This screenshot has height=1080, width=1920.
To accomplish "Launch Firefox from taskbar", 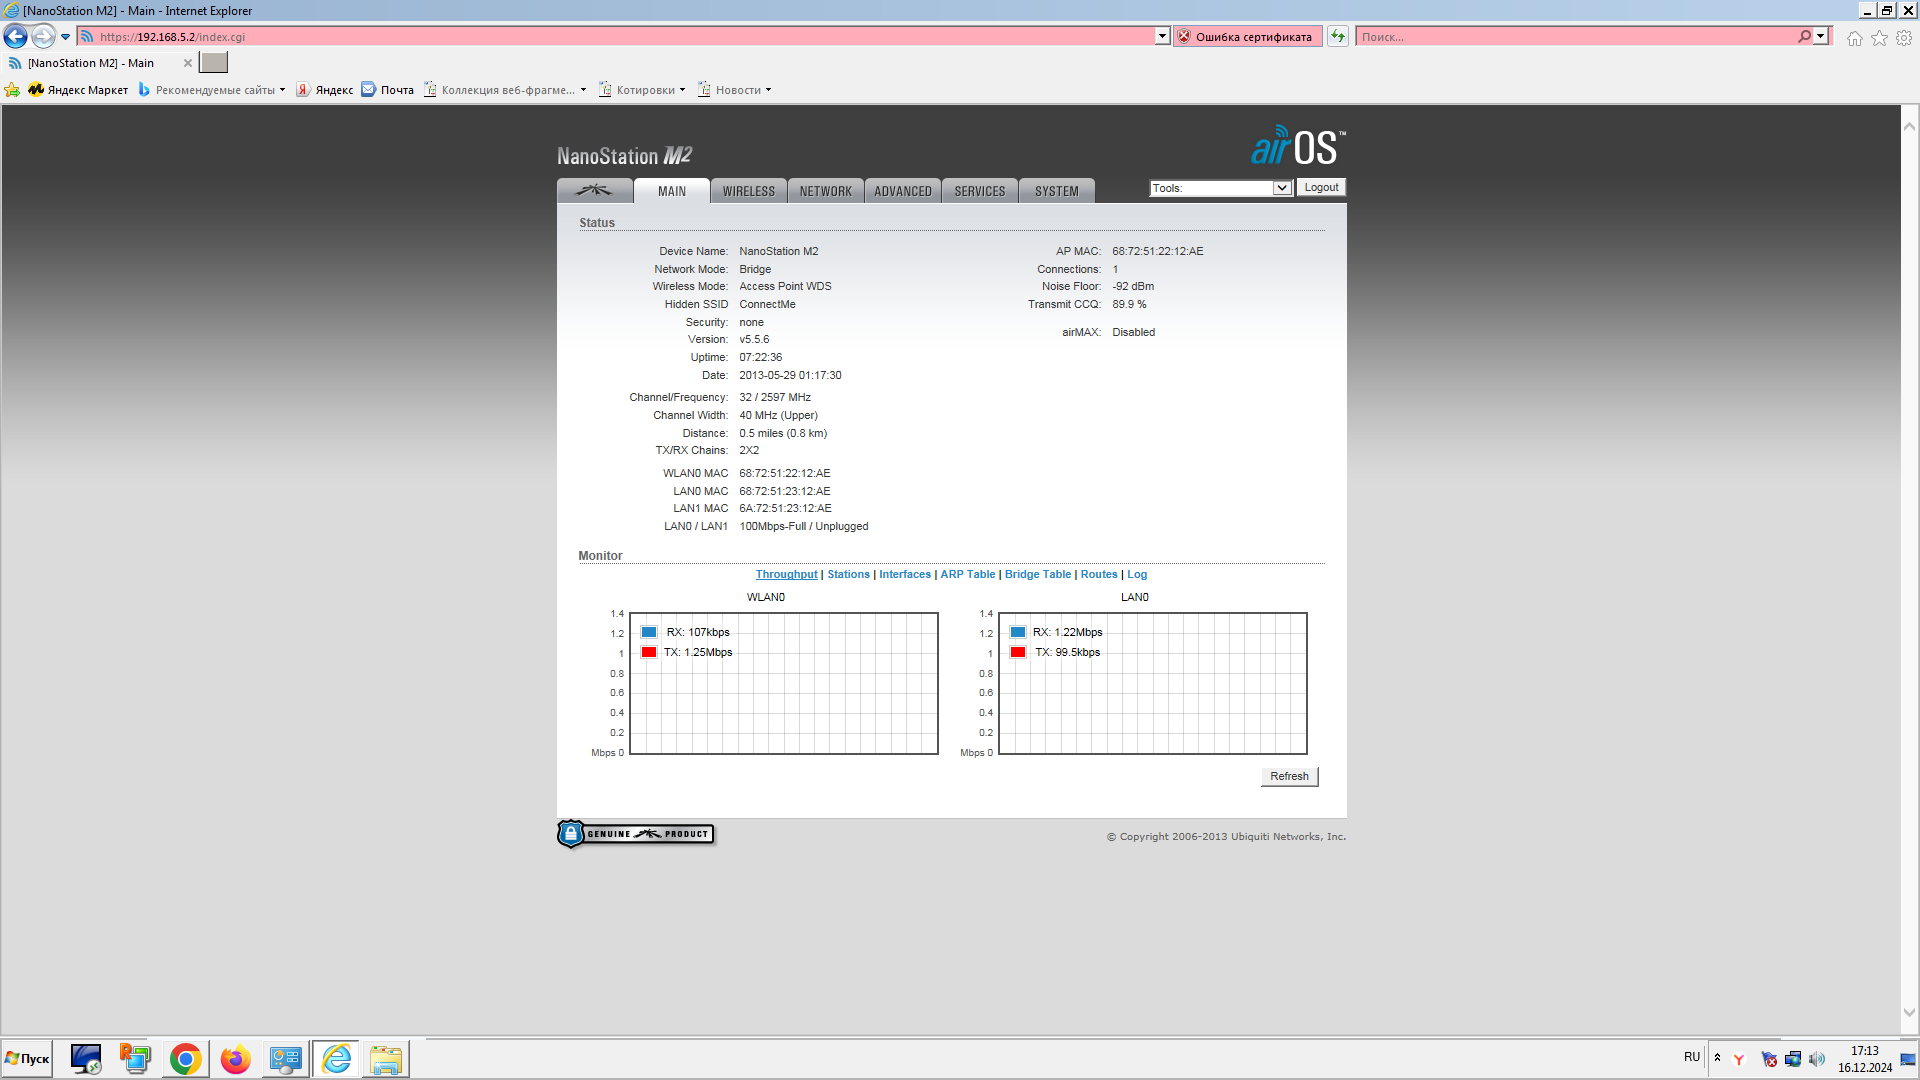I will coord(235,1059).
